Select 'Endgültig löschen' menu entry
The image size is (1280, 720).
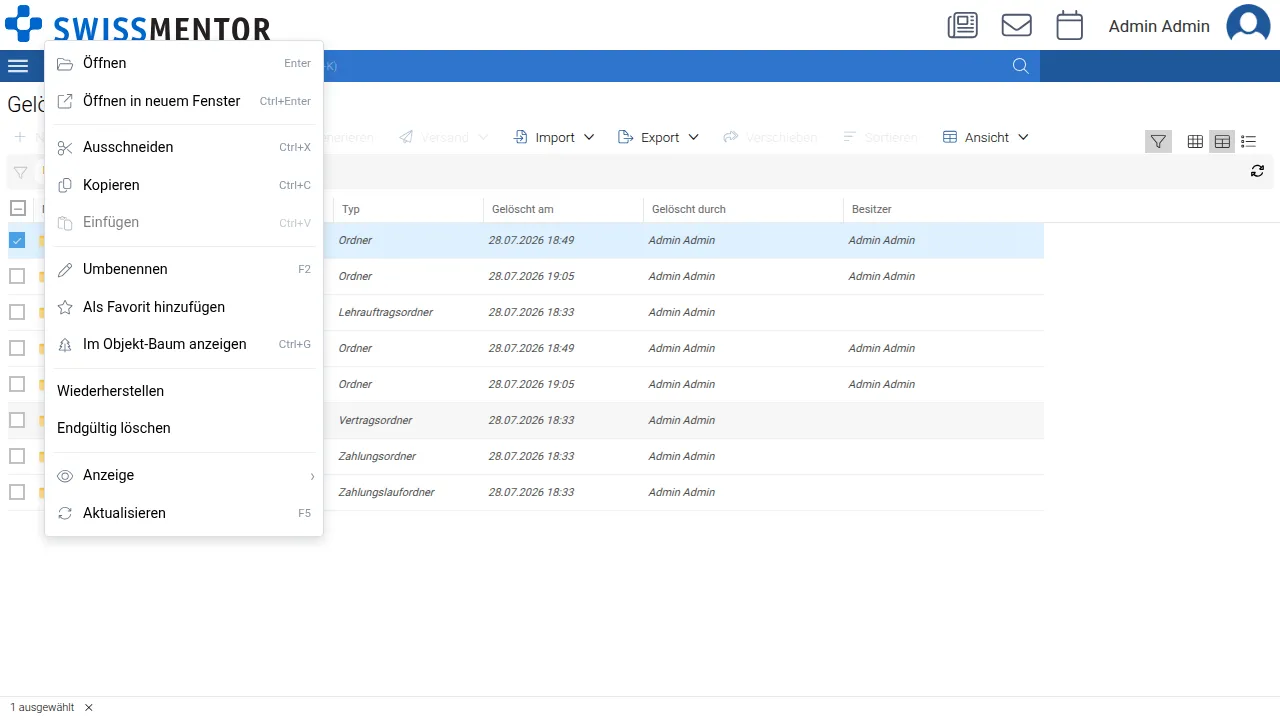pos(184,428)
